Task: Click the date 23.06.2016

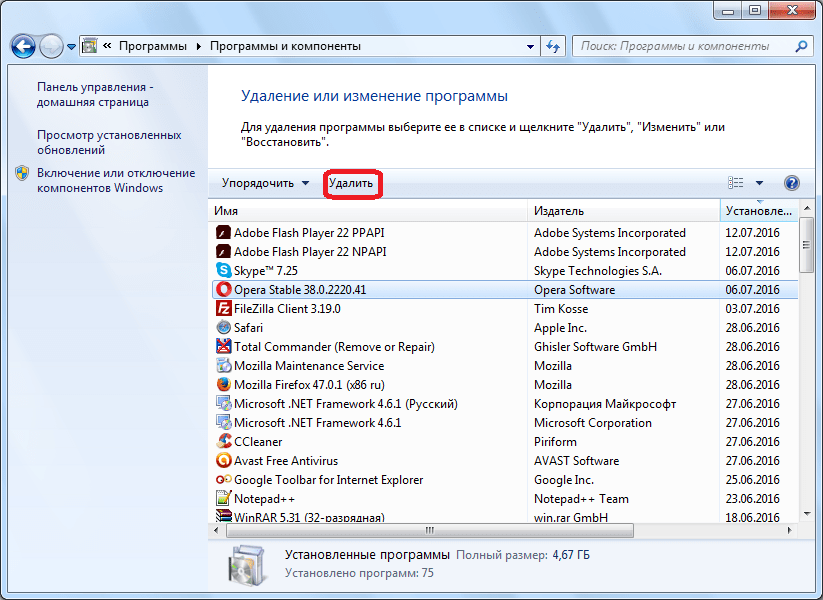Action: pyautogui.click(x=753, y=498)
